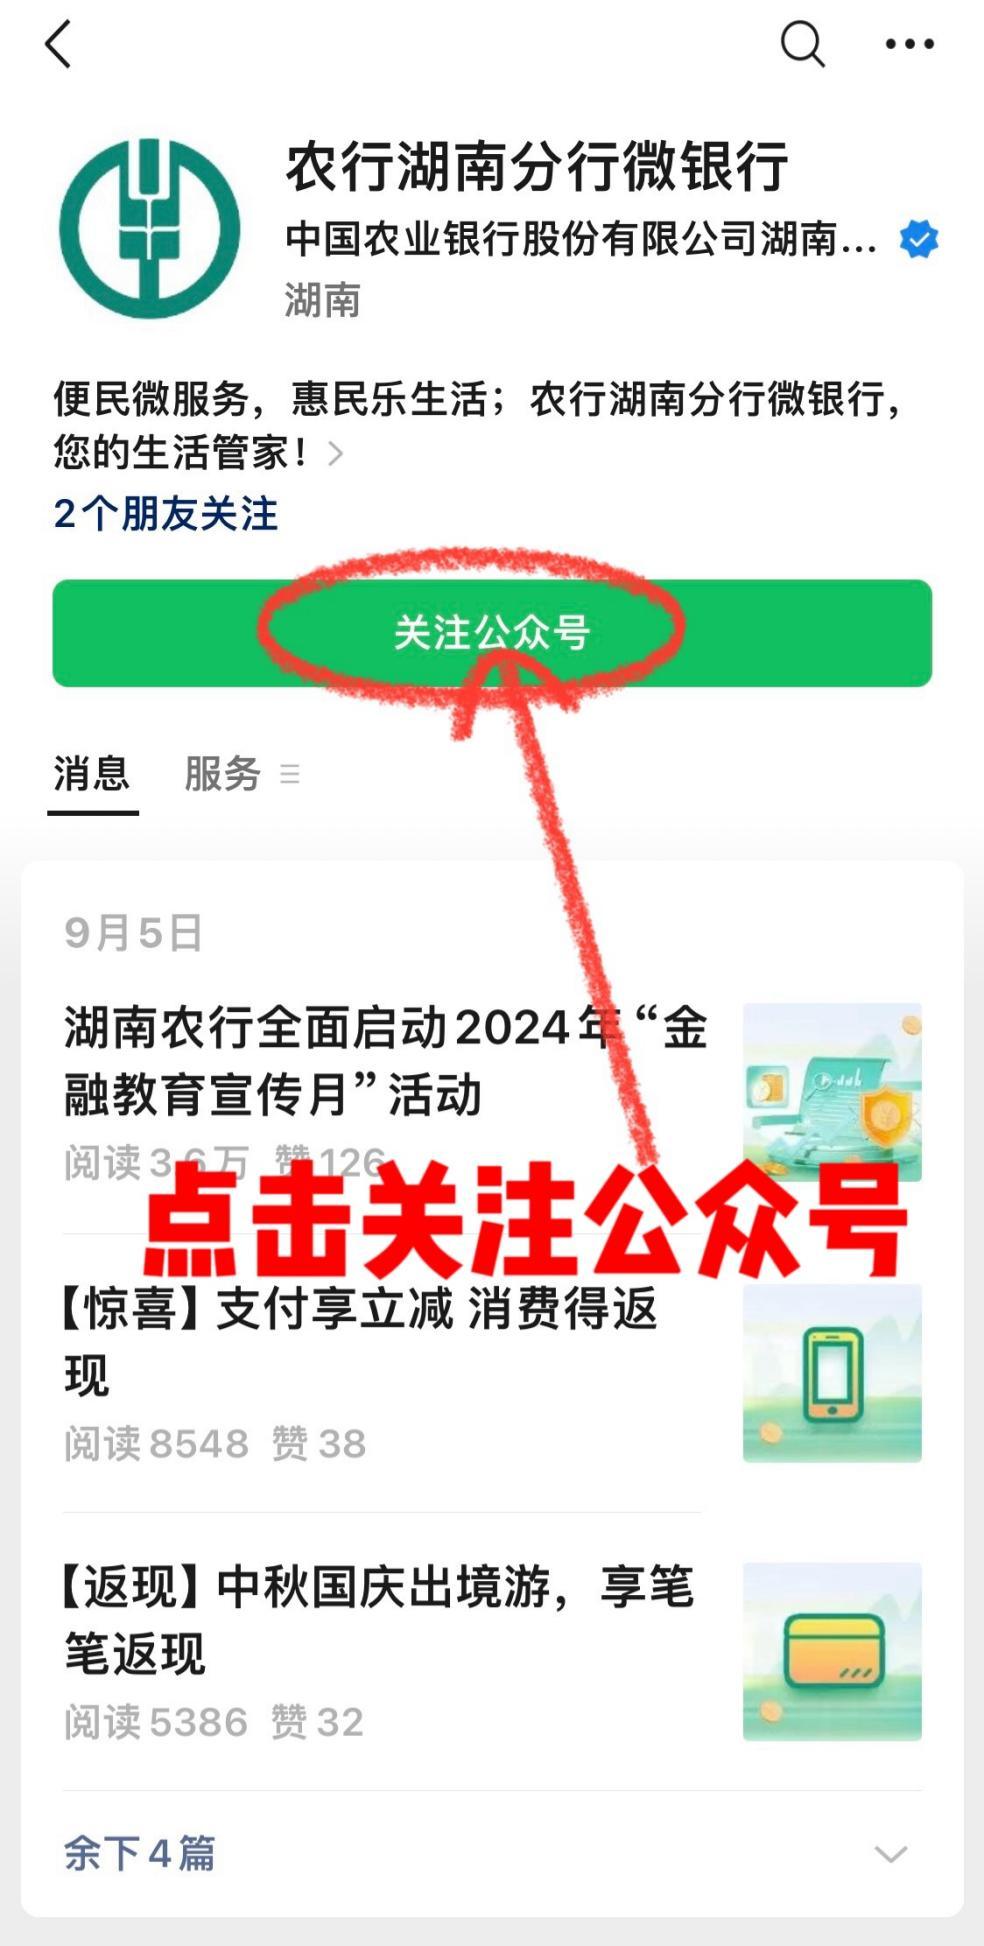Open the 中秋国庆出境游 cashback article
The height and width of the screenshot is (1946, 984).
coord(378,1620)
